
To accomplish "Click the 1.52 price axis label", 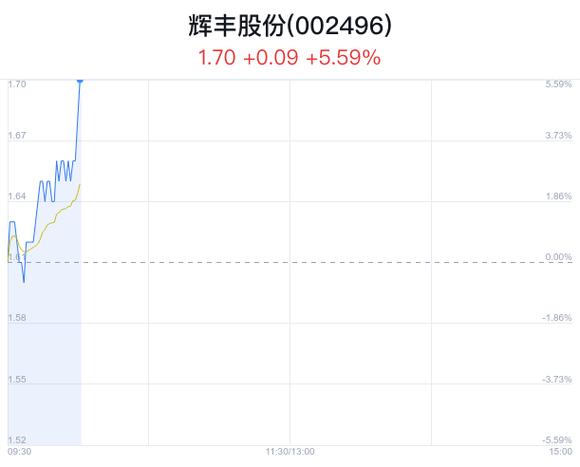I will pyautogui.click(x=17, y=440).
